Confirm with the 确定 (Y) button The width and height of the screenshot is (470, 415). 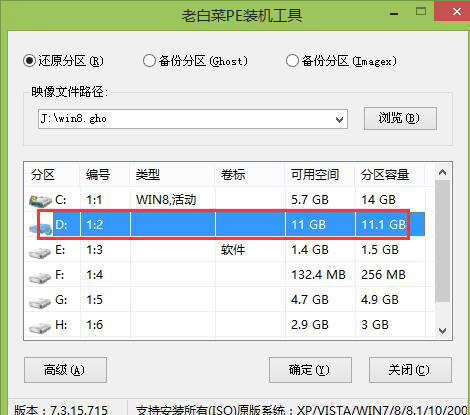[x=310, y=370]
